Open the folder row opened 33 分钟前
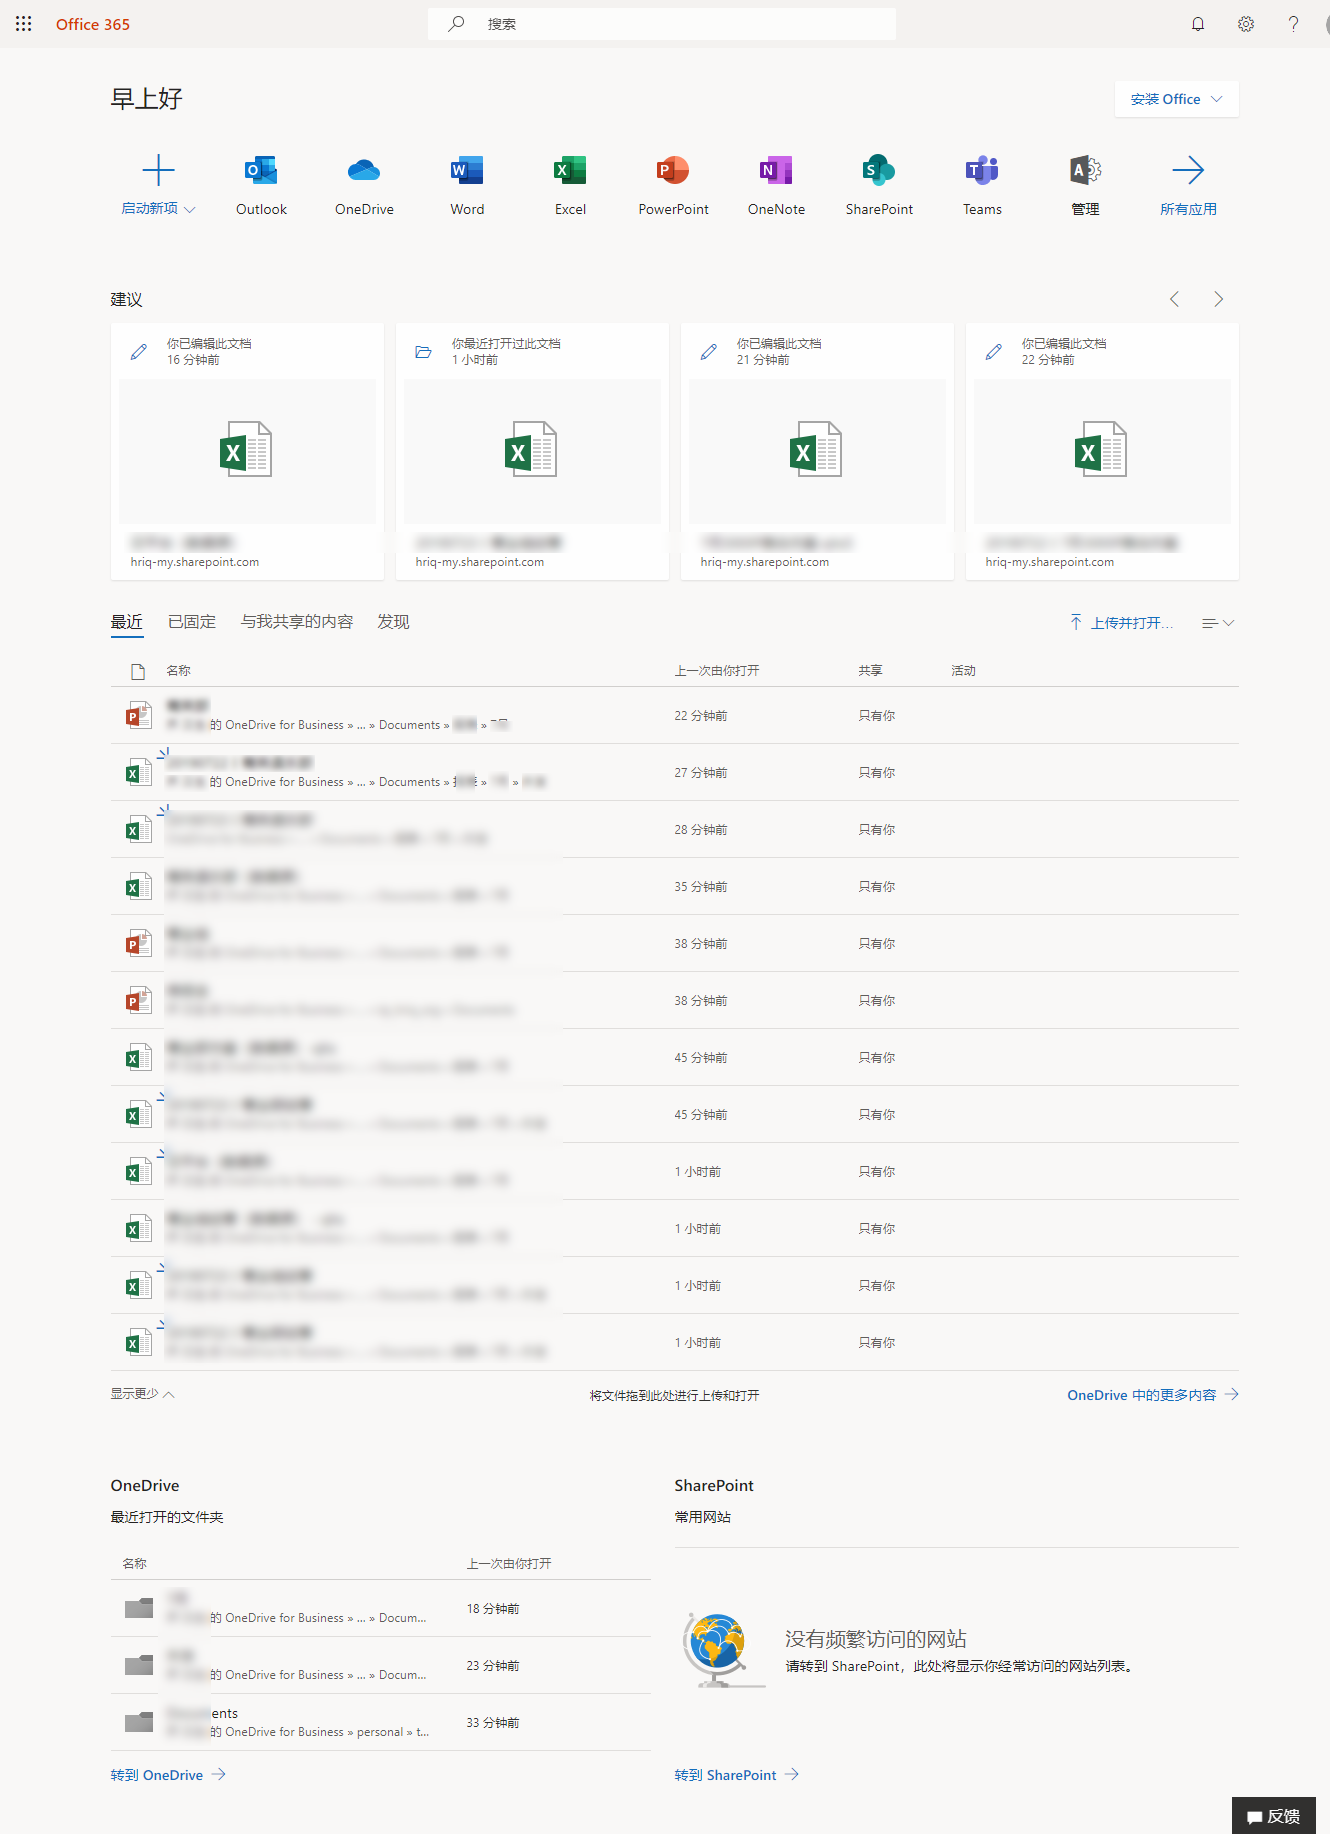 click(380, 1722)
